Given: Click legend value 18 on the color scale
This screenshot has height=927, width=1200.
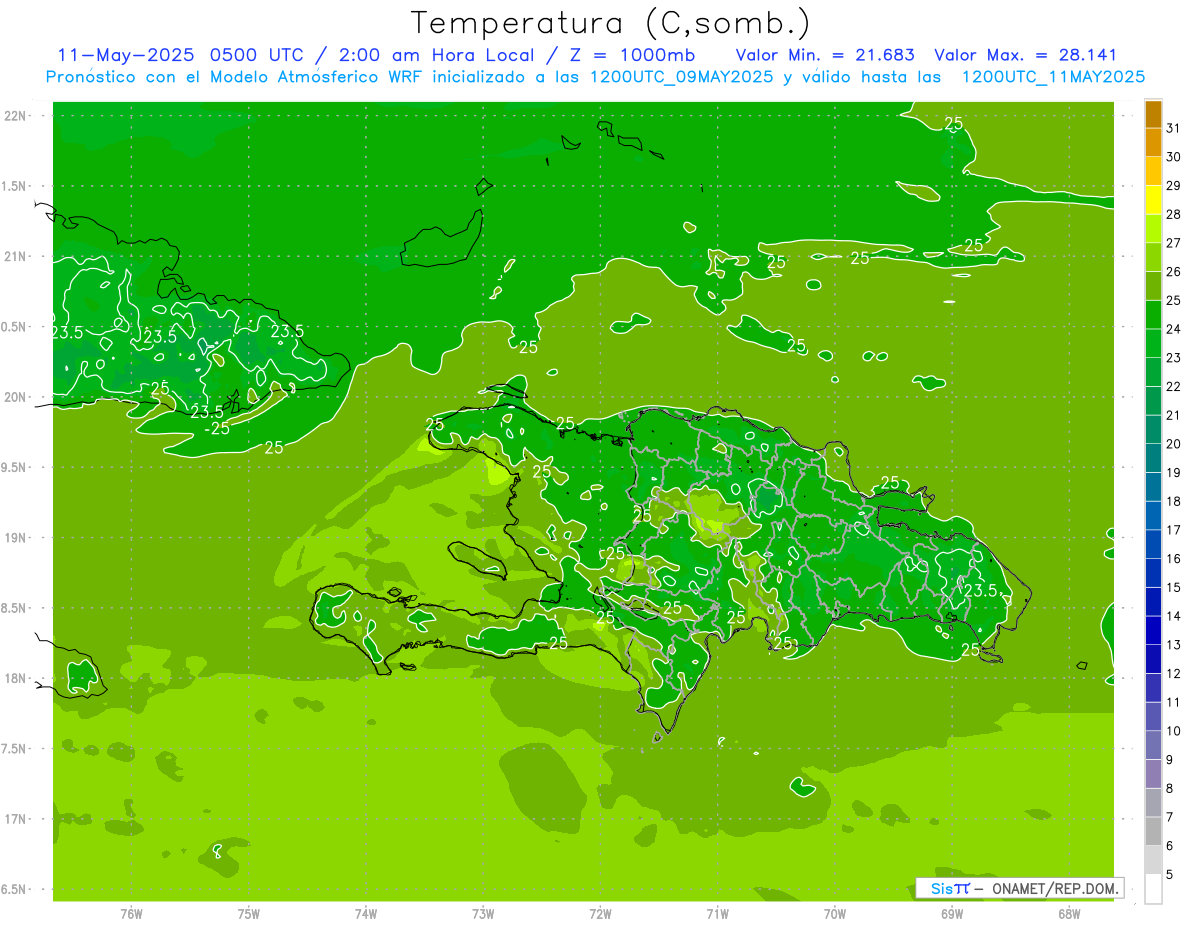Looking at the screenshot, I should pyautogui.click(x=1174, y=501).
